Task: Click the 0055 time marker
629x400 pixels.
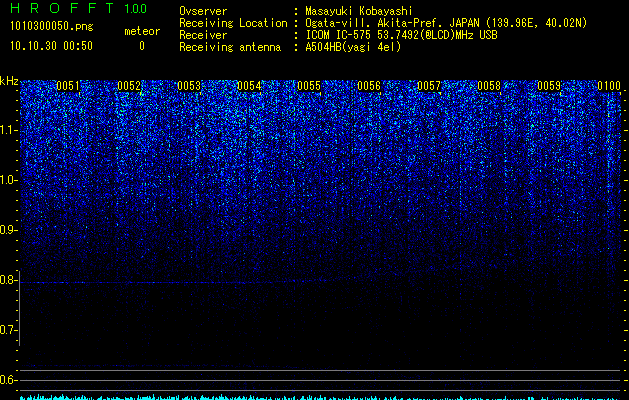Action: click(x=309, y=86)
